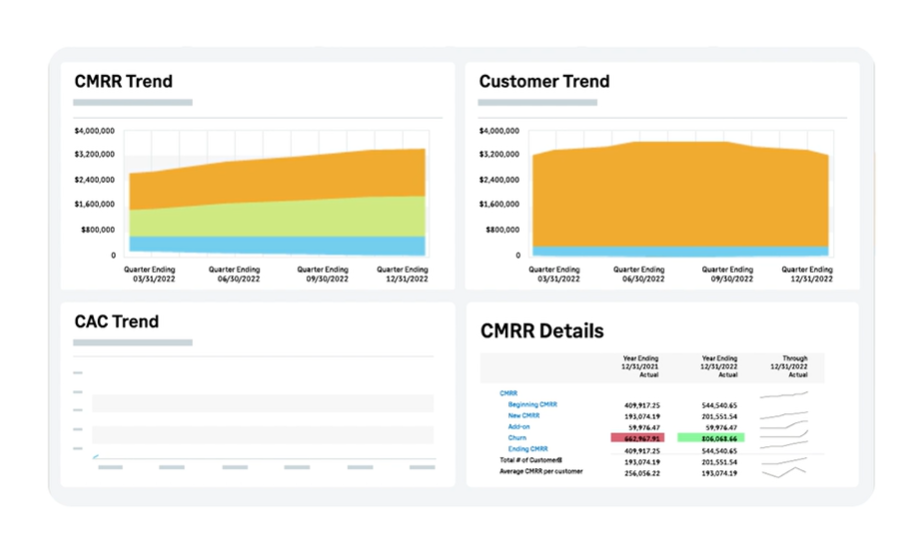Open the Beginning CMRR row link
The height and width of the screenshot is (545, 915).
click(x=534, y=404)
